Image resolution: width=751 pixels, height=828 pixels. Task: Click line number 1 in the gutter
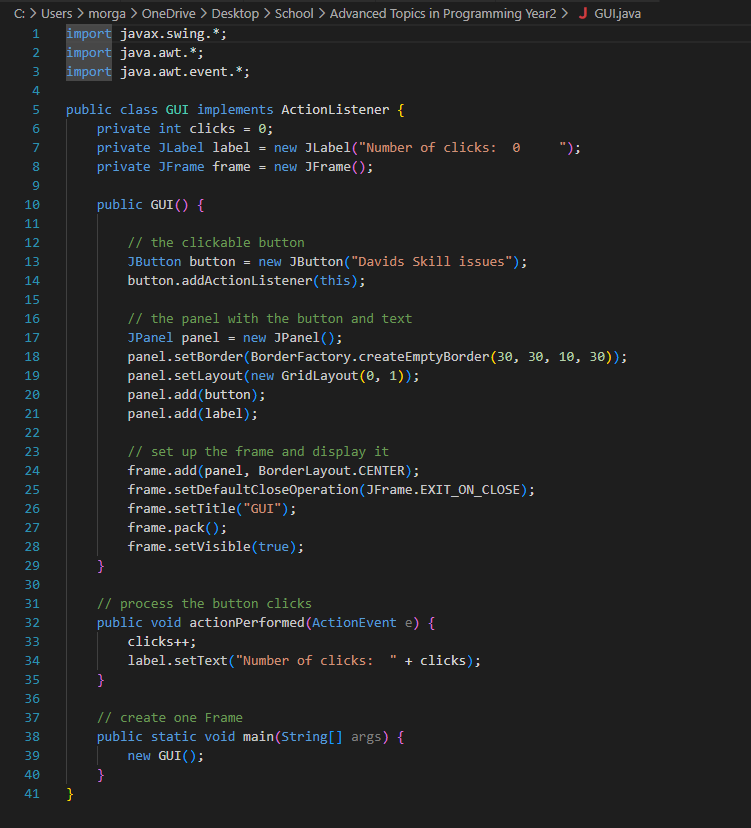click(x=36, y=34)
